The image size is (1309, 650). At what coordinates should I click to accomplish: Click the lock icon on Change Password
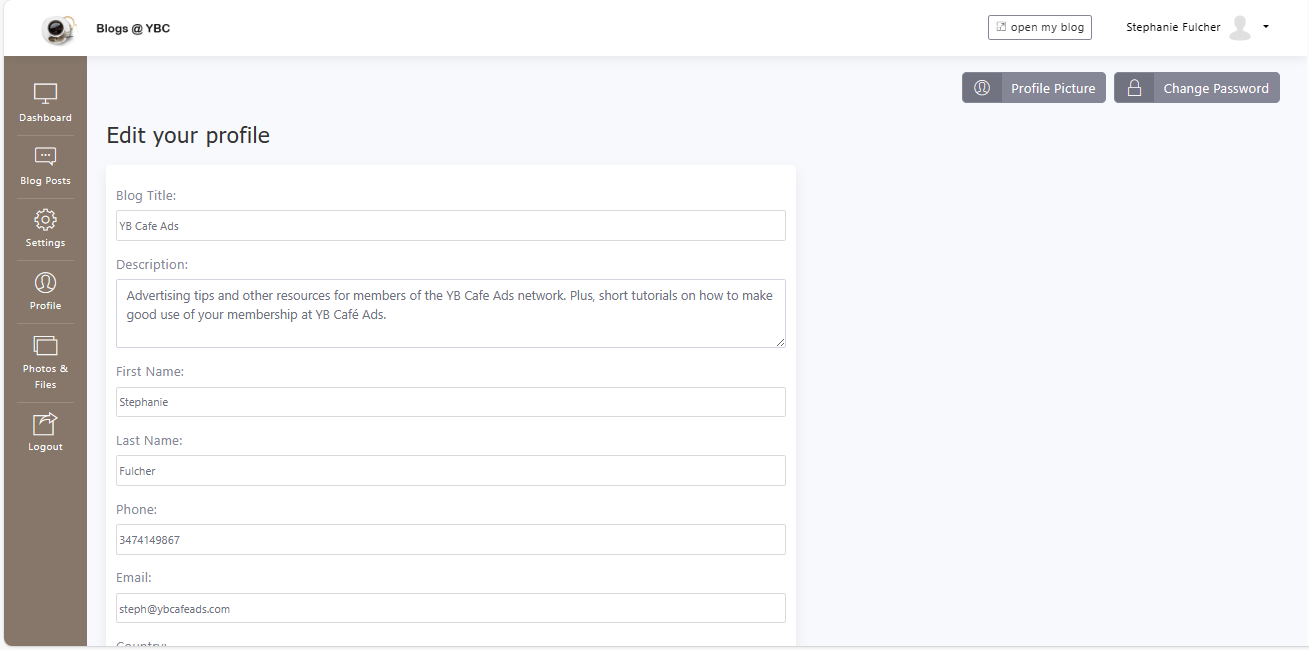click(1134, 88)
